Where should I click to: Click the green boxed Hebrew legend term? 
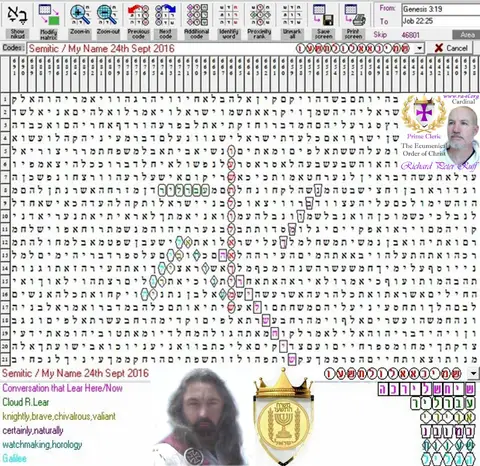443,403
